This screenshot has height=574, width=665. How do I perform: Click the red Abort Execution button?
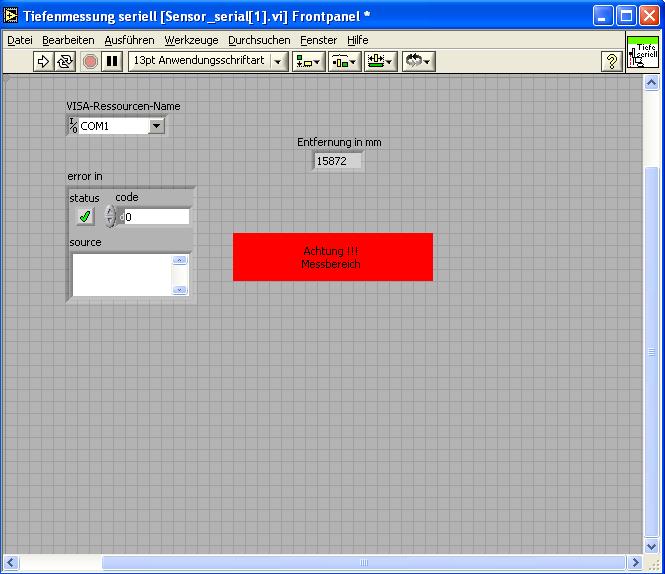tap(90, 62)
